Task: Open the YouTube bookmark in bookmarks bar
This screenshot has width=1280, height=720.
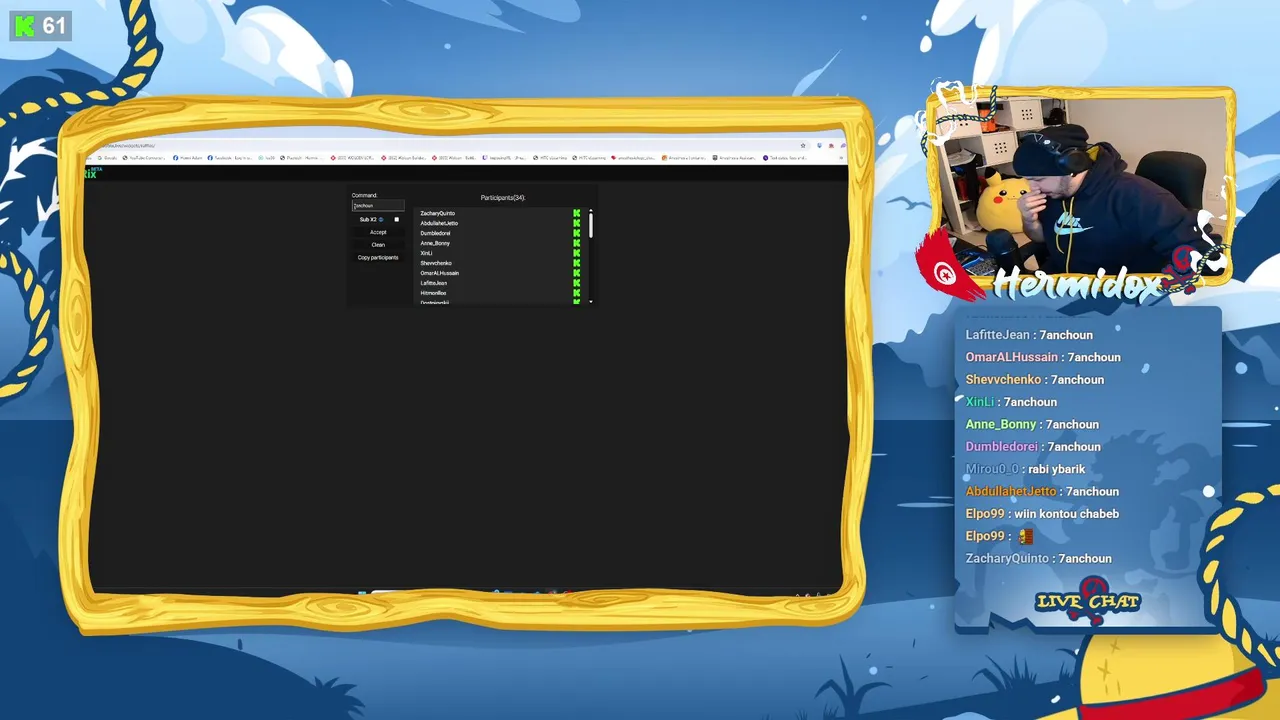Action: click(x=146, y=158)
